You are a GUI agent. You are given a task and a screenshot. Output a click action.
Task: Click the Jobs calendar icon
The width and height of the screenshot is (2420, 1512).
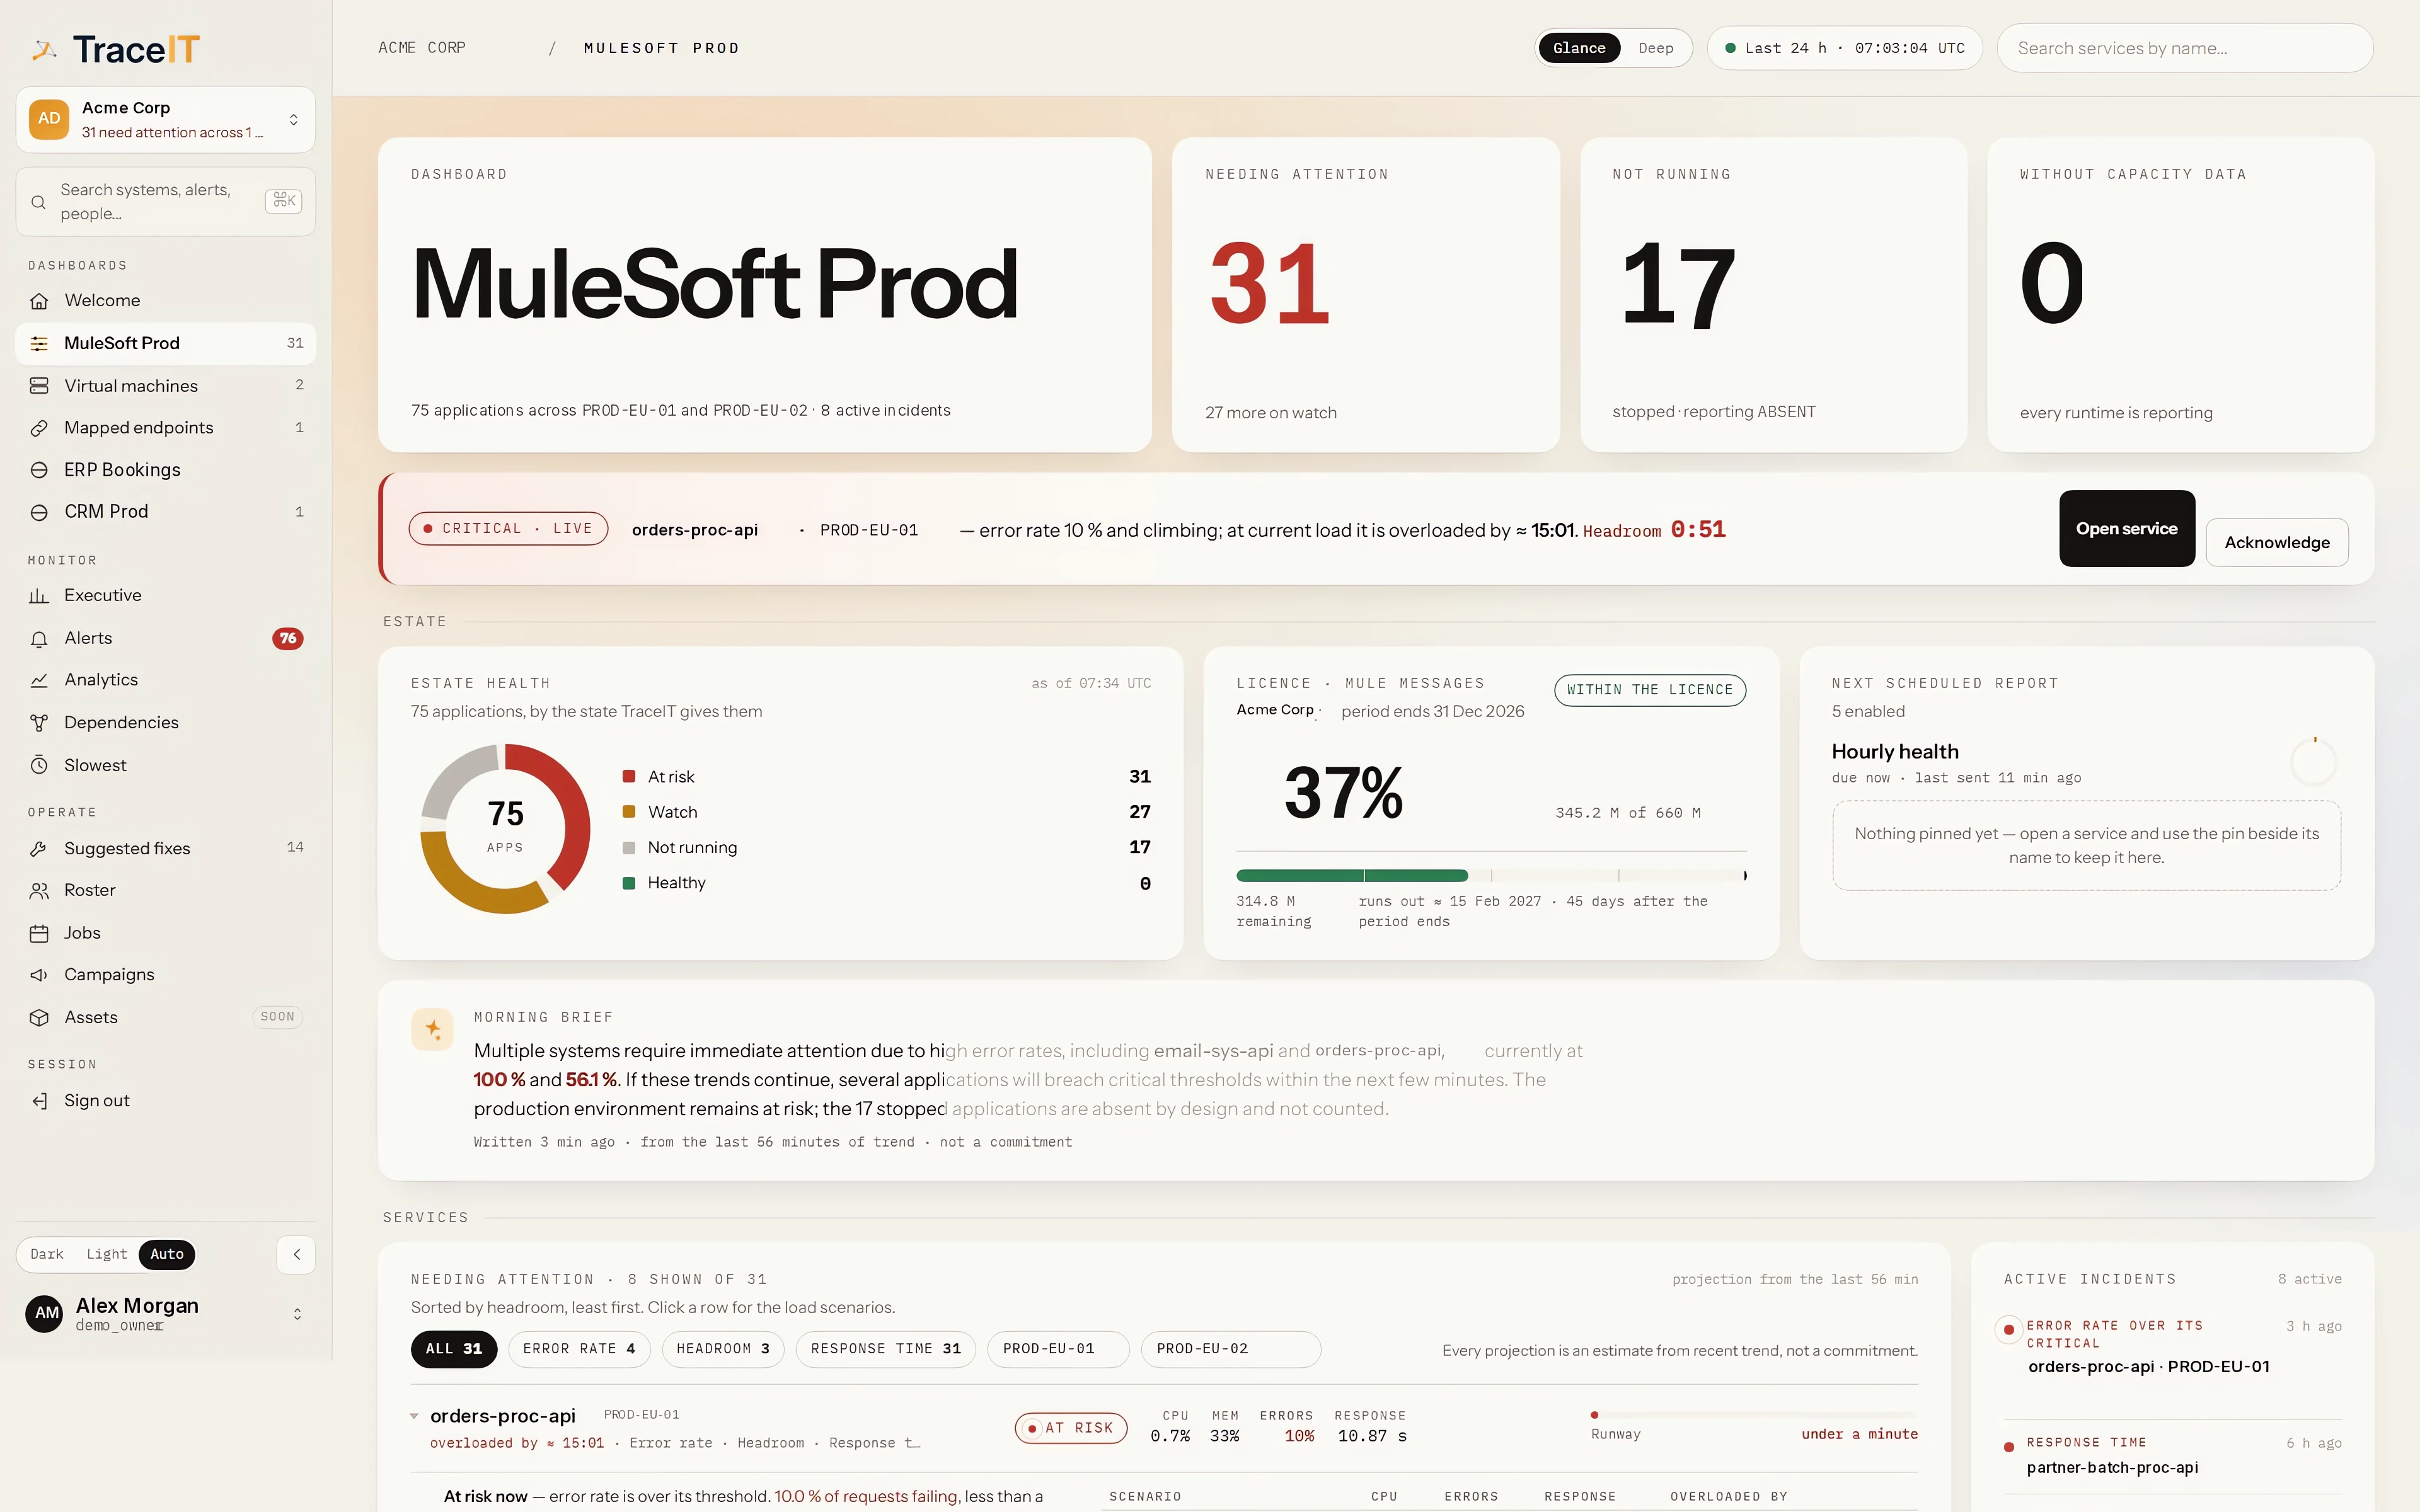(x=39, y=934)
